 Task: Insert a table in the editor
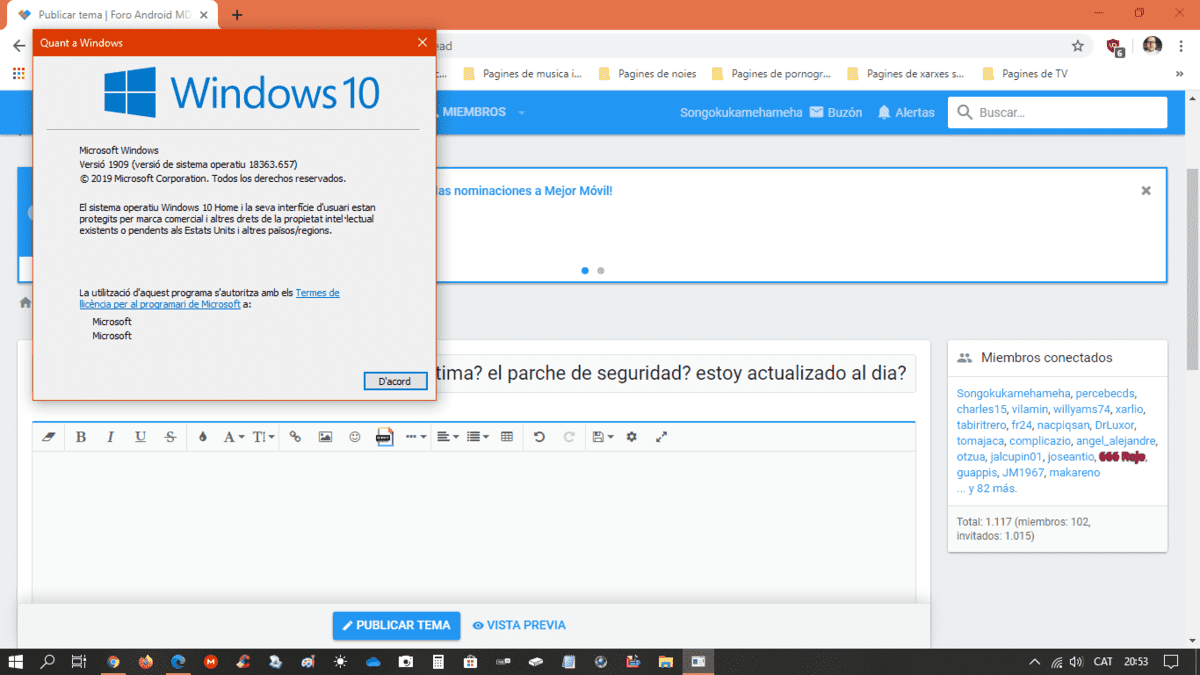507,437
